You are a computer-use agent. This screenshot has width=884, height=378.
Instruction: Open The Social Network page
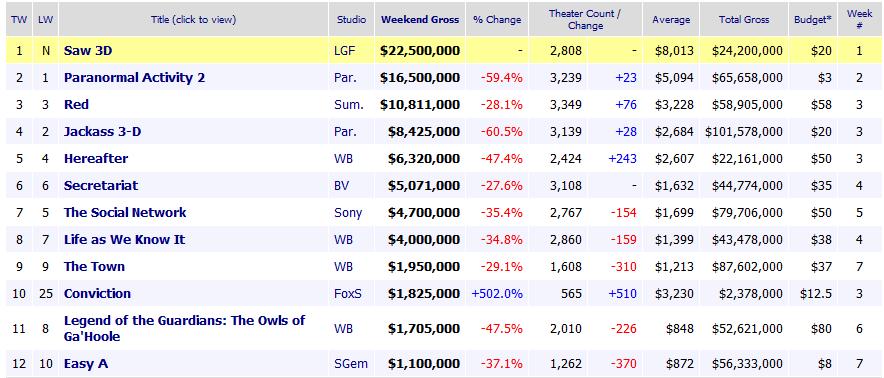(x=125, y=213)
